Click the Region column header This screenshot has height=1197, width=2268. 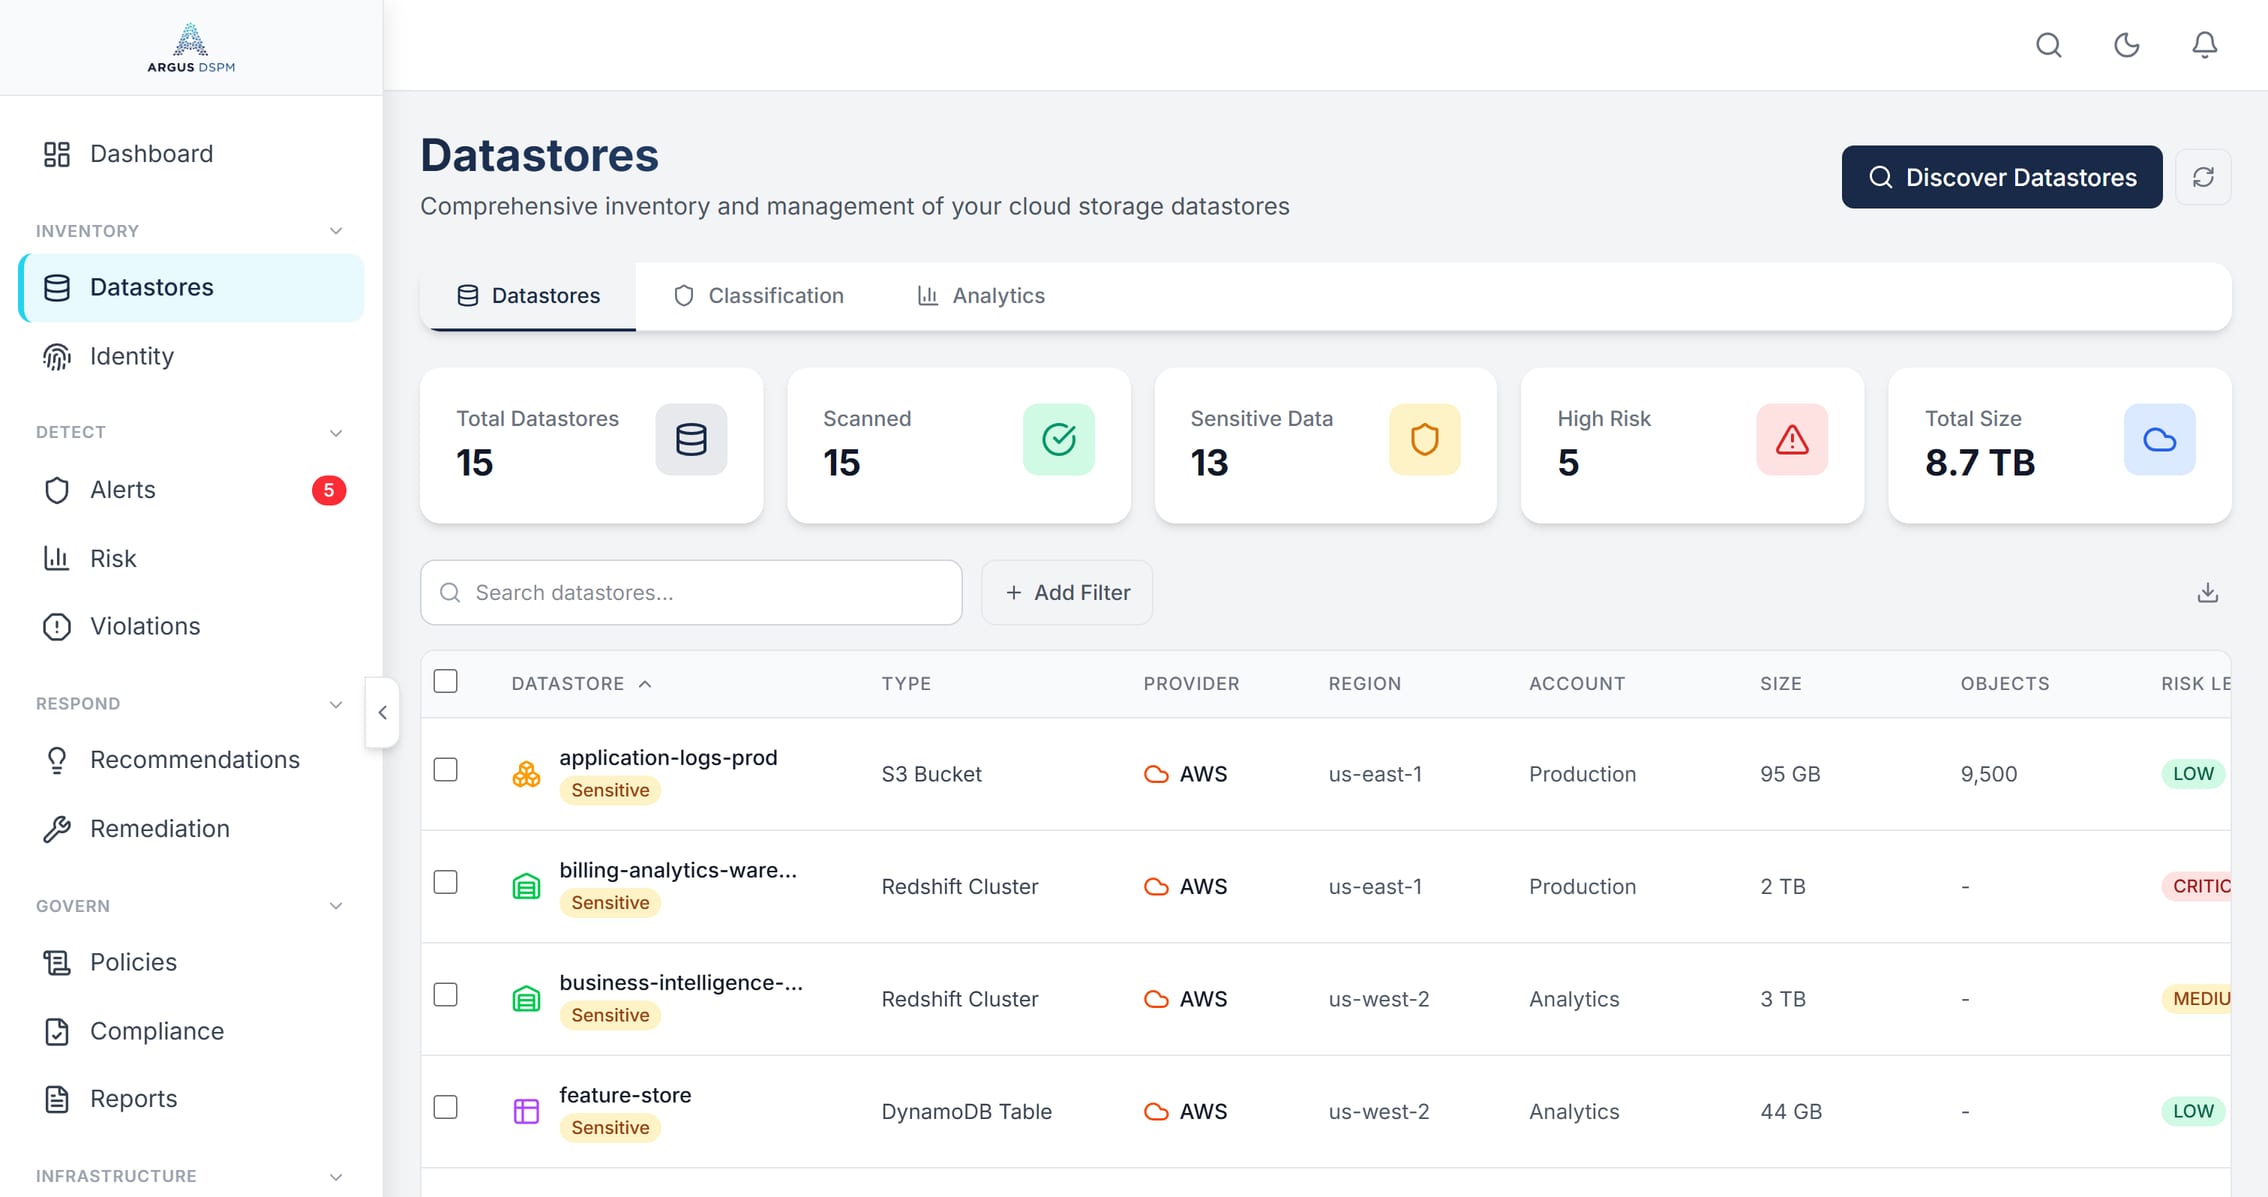click(1365, 684)
